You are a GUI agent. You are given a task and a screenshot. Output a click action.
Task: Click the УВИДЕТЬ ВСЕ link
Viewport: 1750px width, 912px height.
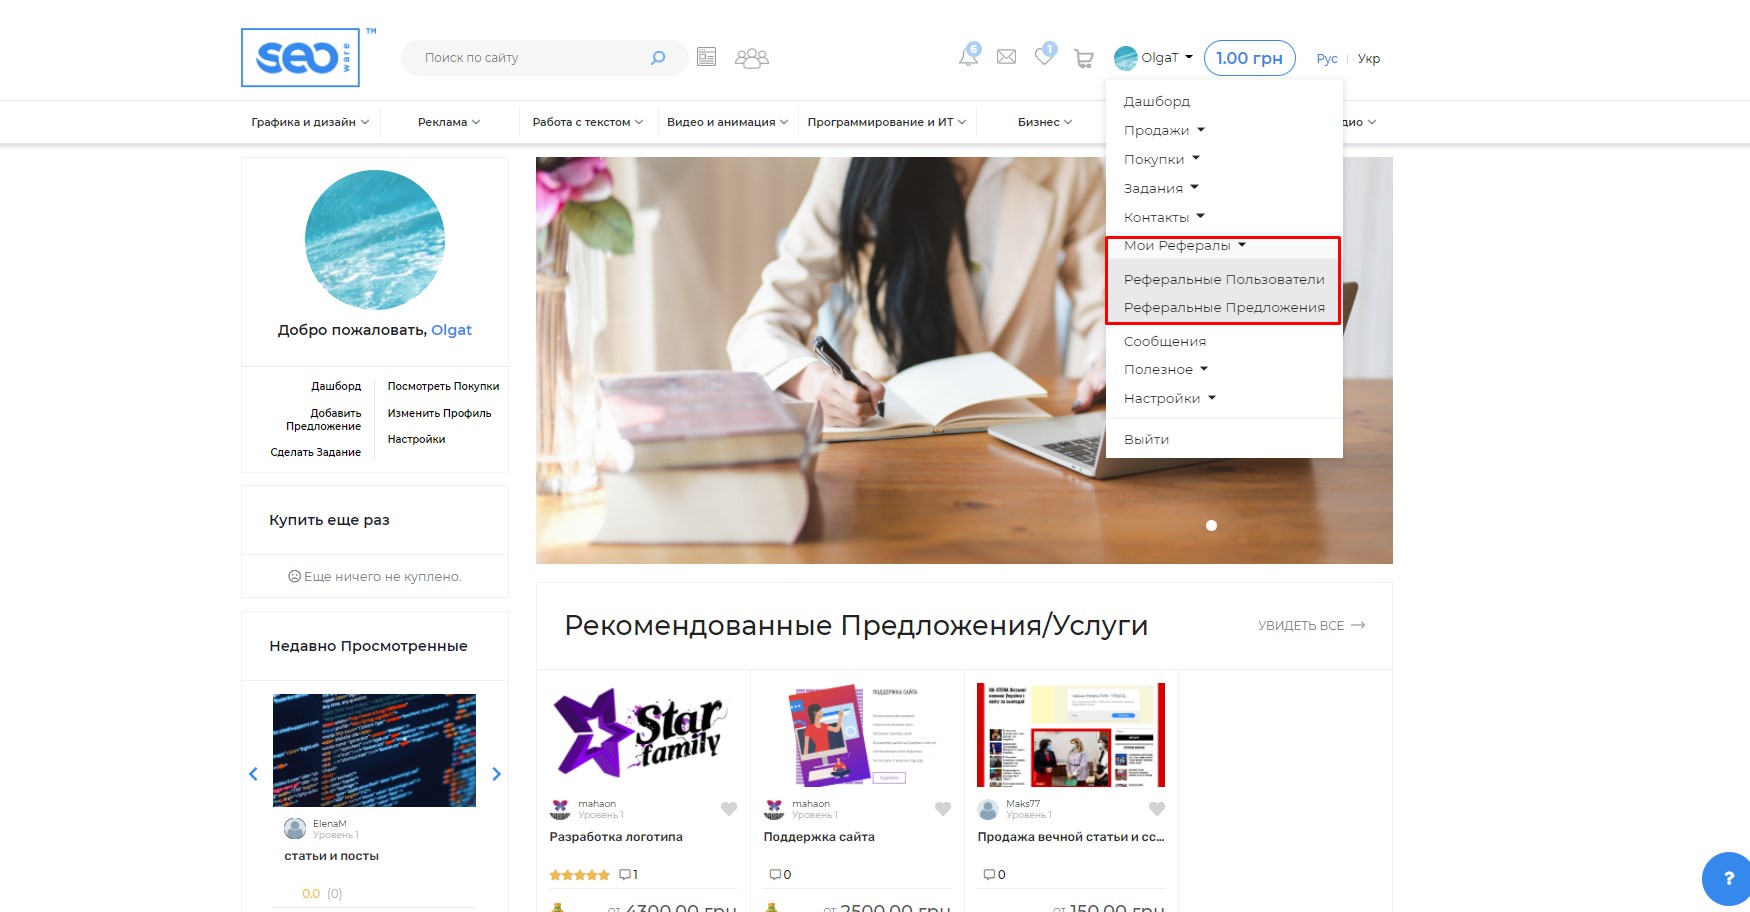1310,625
